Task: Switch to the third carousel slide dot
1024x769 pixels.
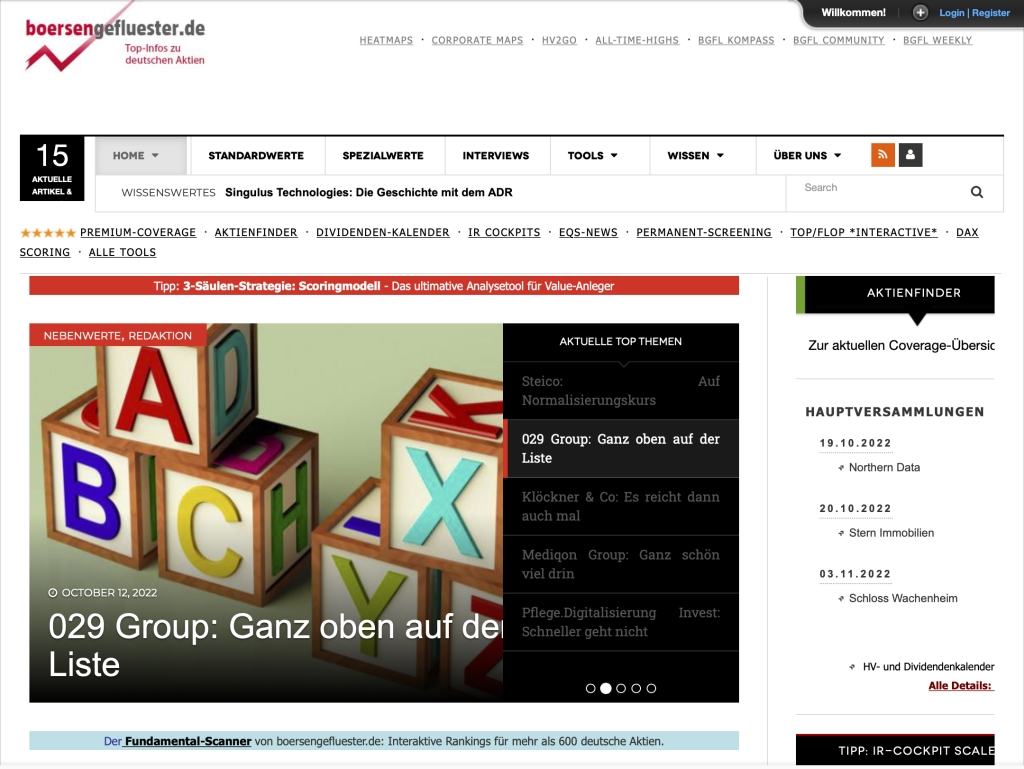Action: point(621,688)
